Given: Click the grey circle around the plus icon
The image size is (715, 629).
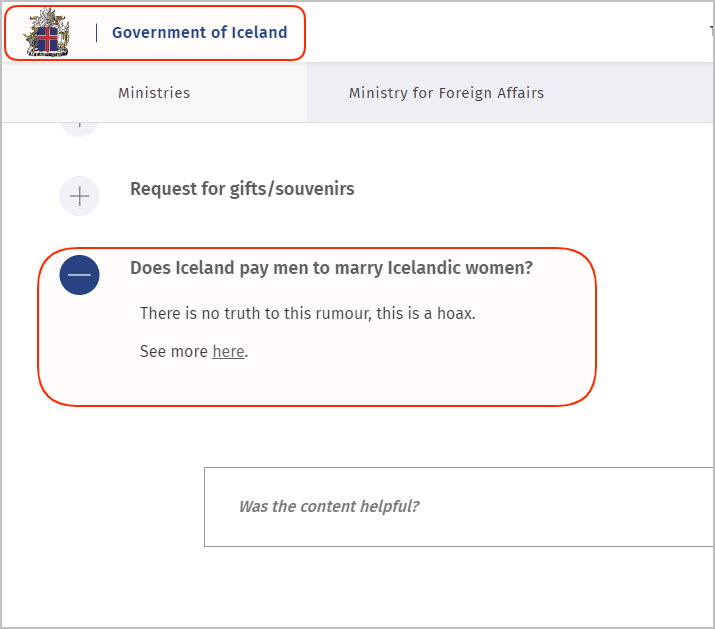Looking at the screenshot, I should pyautogui.click(x=79, y=196).
